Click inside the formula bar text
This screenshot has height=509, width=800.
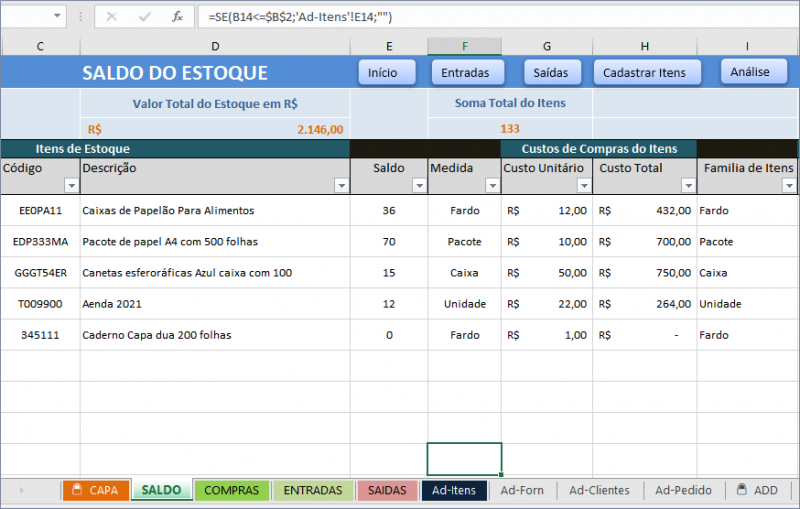(x=400, y=17)
